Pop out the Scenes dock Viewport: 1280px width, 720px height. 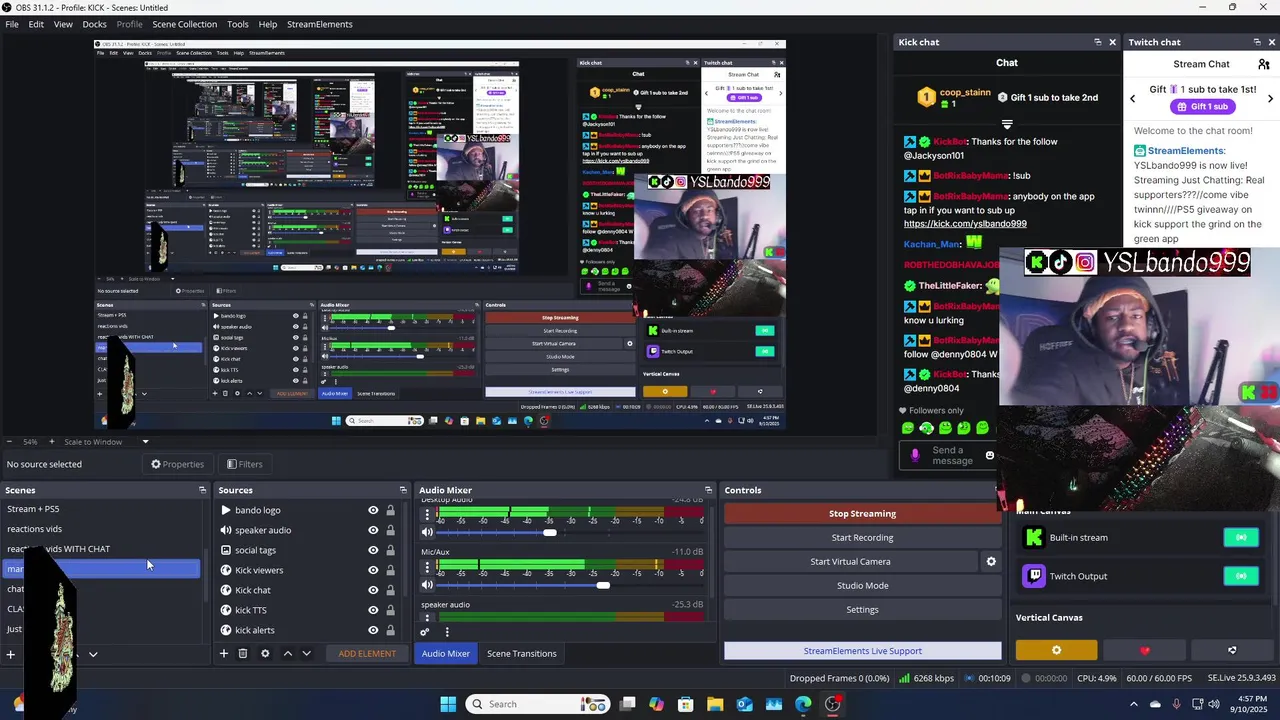click(x=202, y=490)
